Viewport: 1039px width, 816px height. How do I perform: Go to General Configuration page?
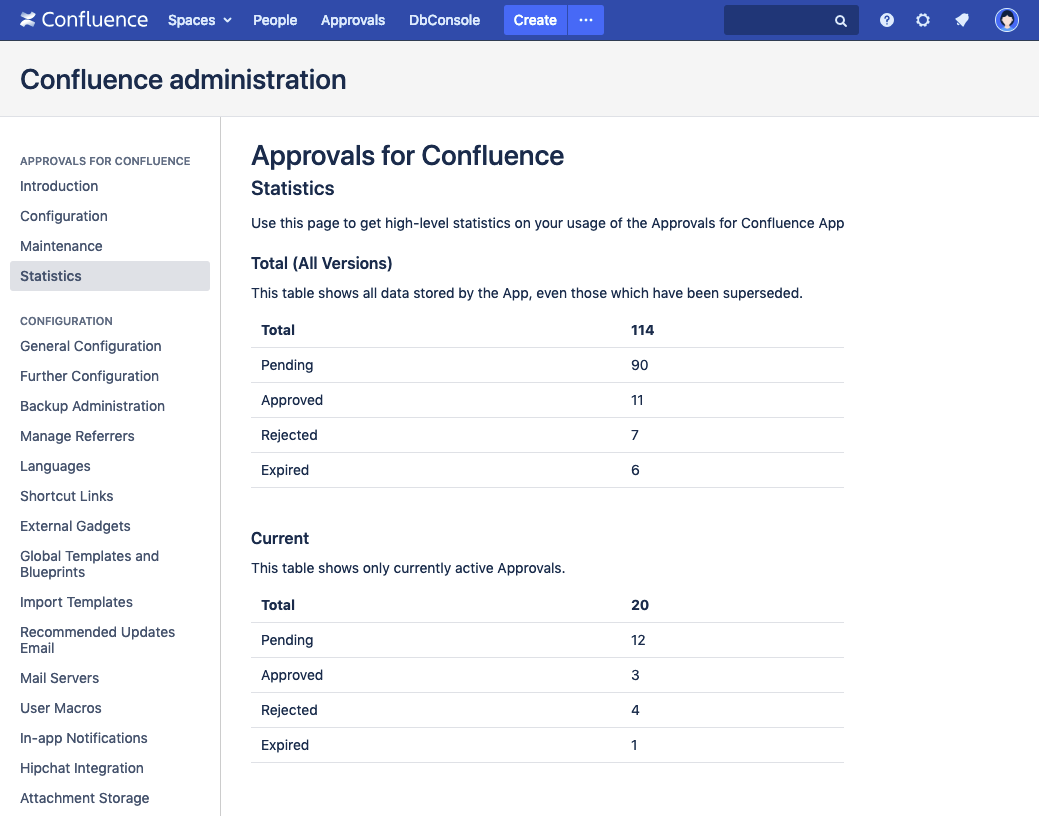pos(91,346)
